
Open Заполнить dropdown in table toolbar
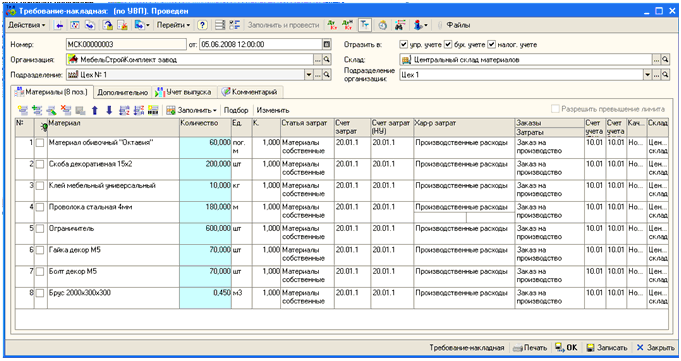192,110
